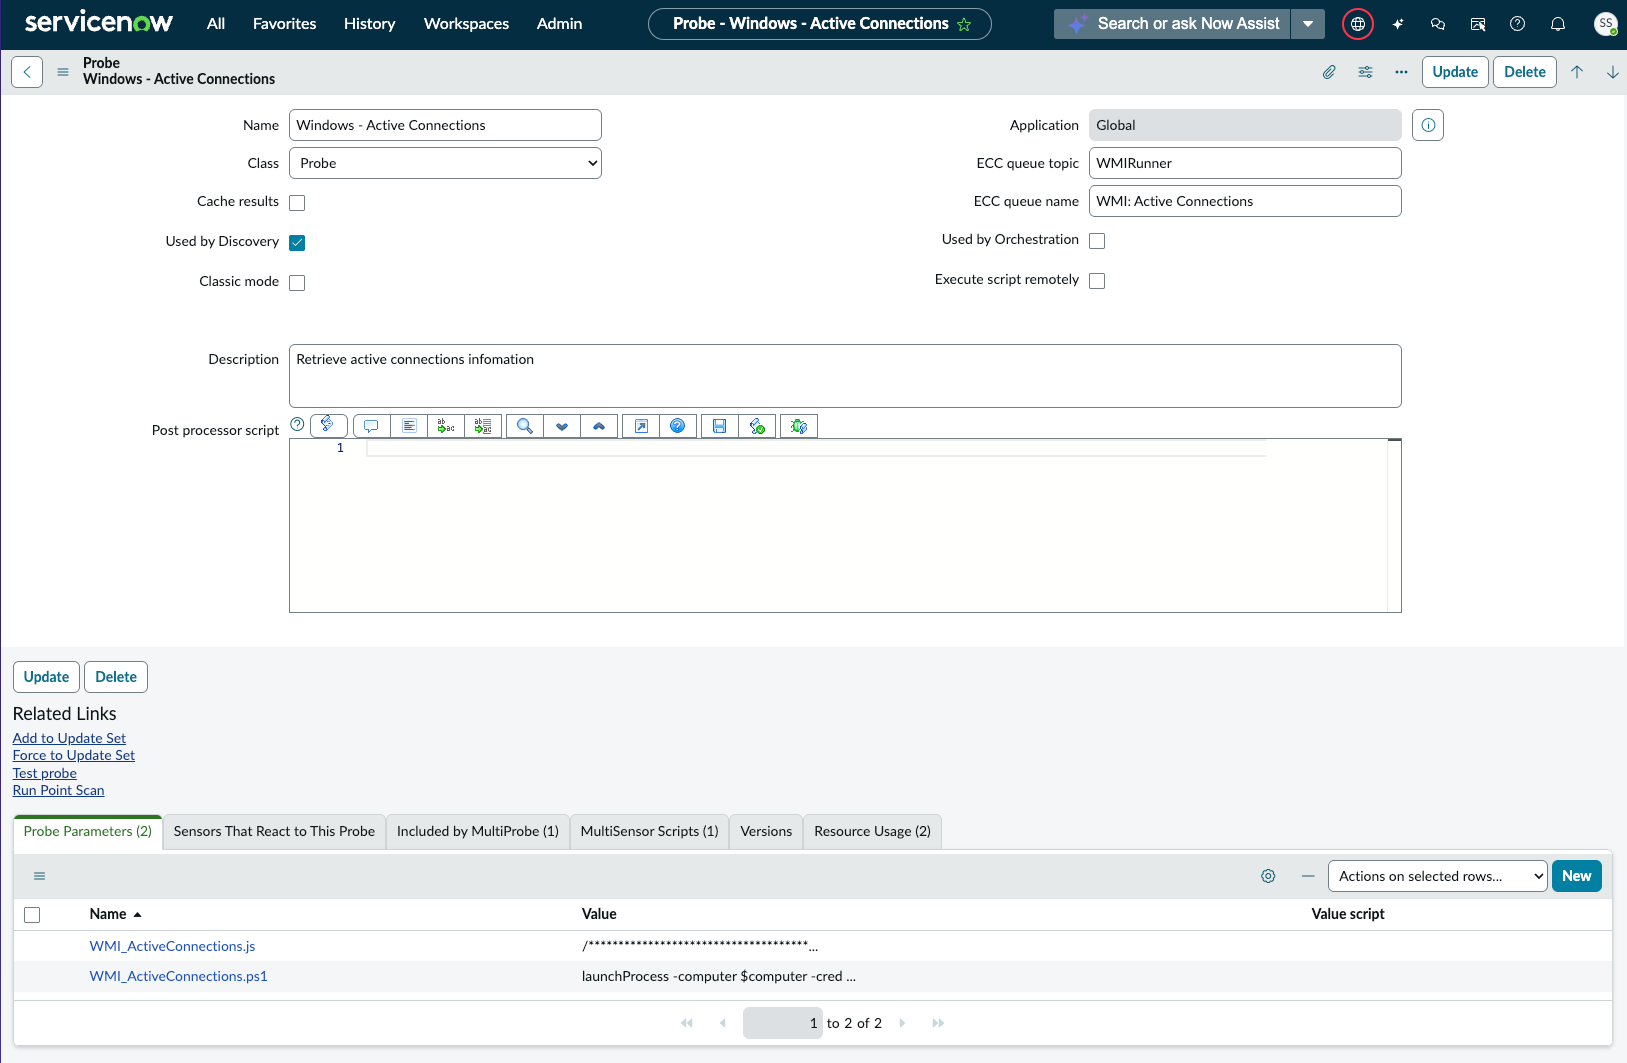Click the replace icon in the script toolbar
The width and height of the screenshot is (1627, 1063).
[x=446, y=426]
